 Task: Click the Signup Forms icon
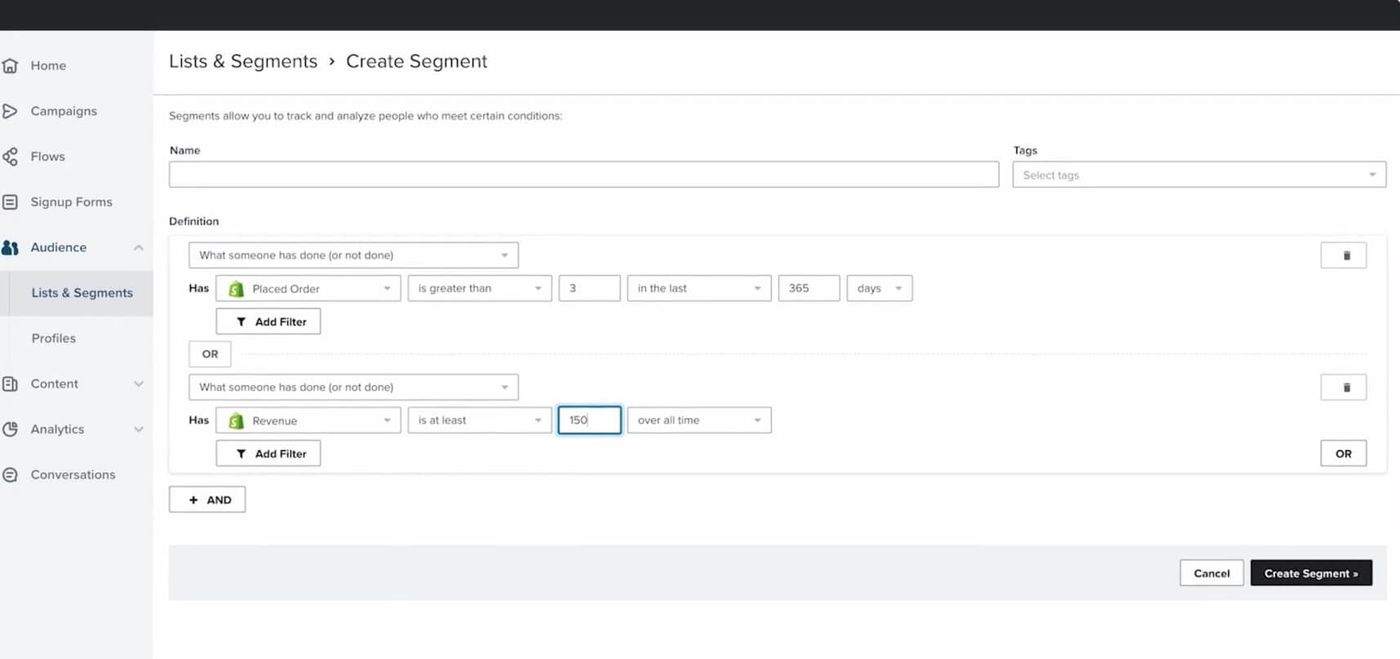10,202
